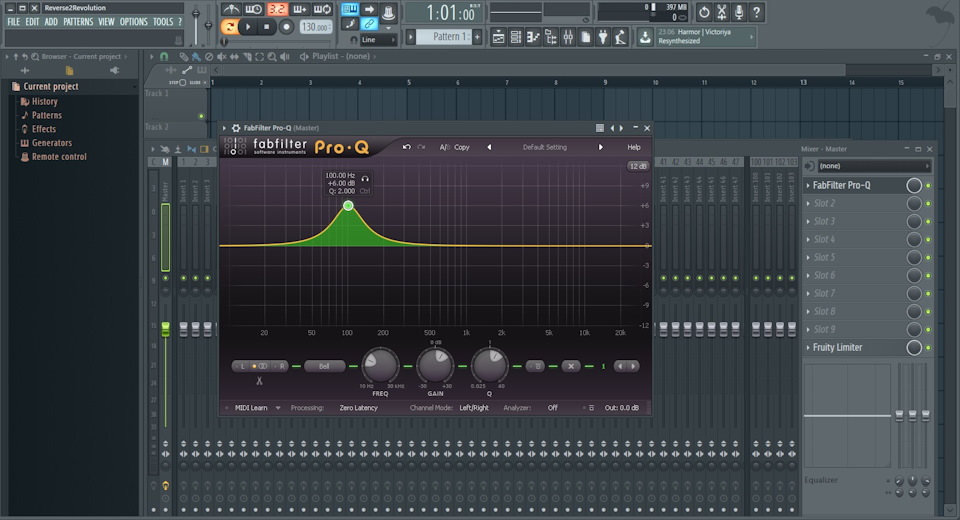Open the 12 dB display range dropdown
960x520 pixels.
coord(637,167)
